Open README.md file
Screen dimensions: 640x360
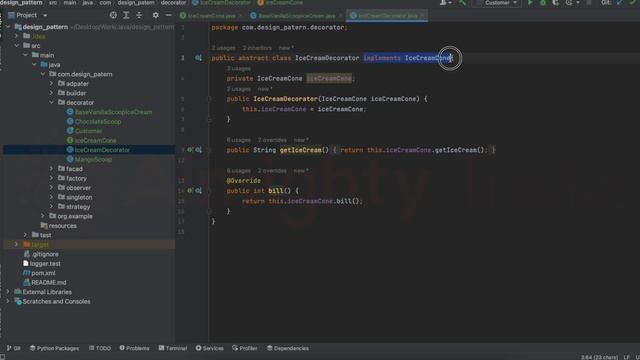[x=44, y=282]
